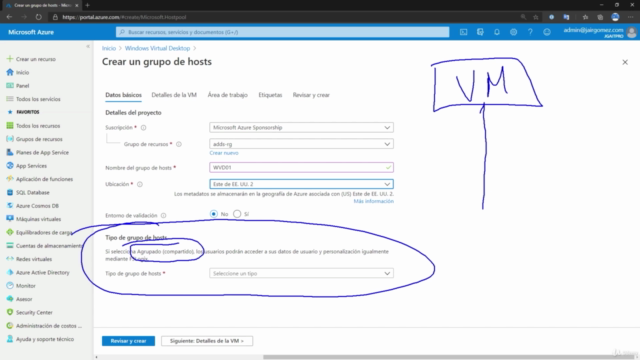Click Azure Cosmos DB icon

pyautogui.click(x=10, y=206)
